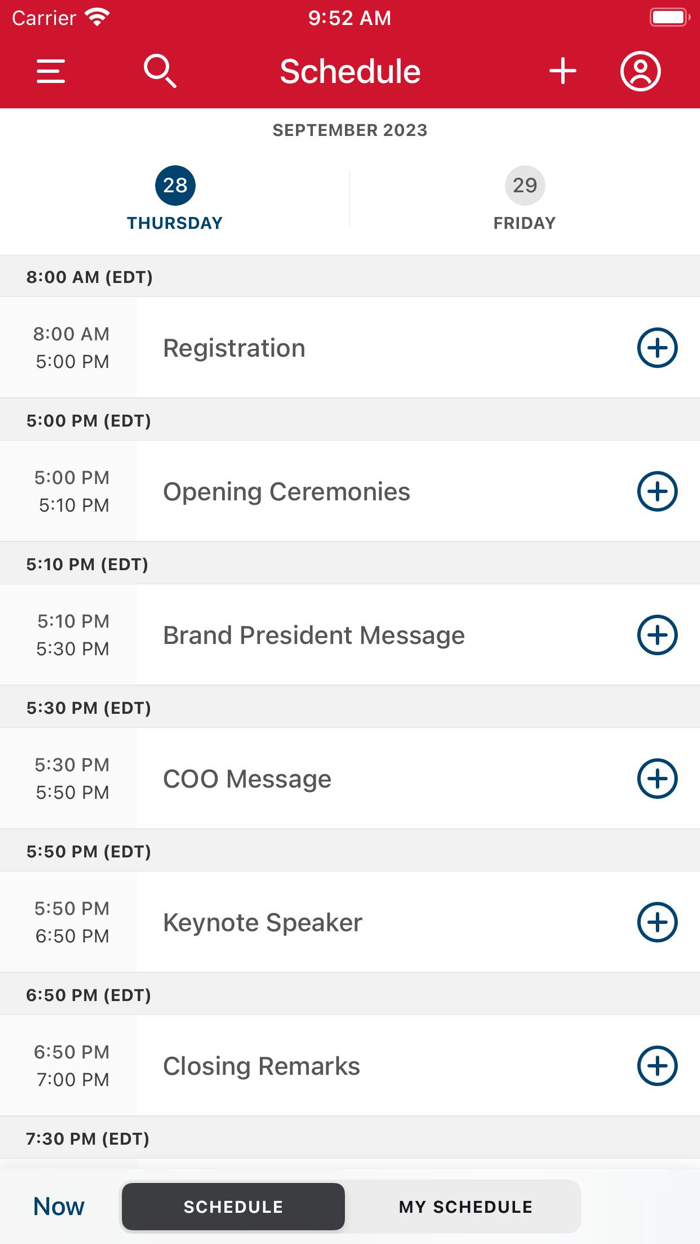The height and width of the screenshot is (1244, 700).
Task: Toggle Brand President Message session plus circle
Action: [x=657, y=635]
